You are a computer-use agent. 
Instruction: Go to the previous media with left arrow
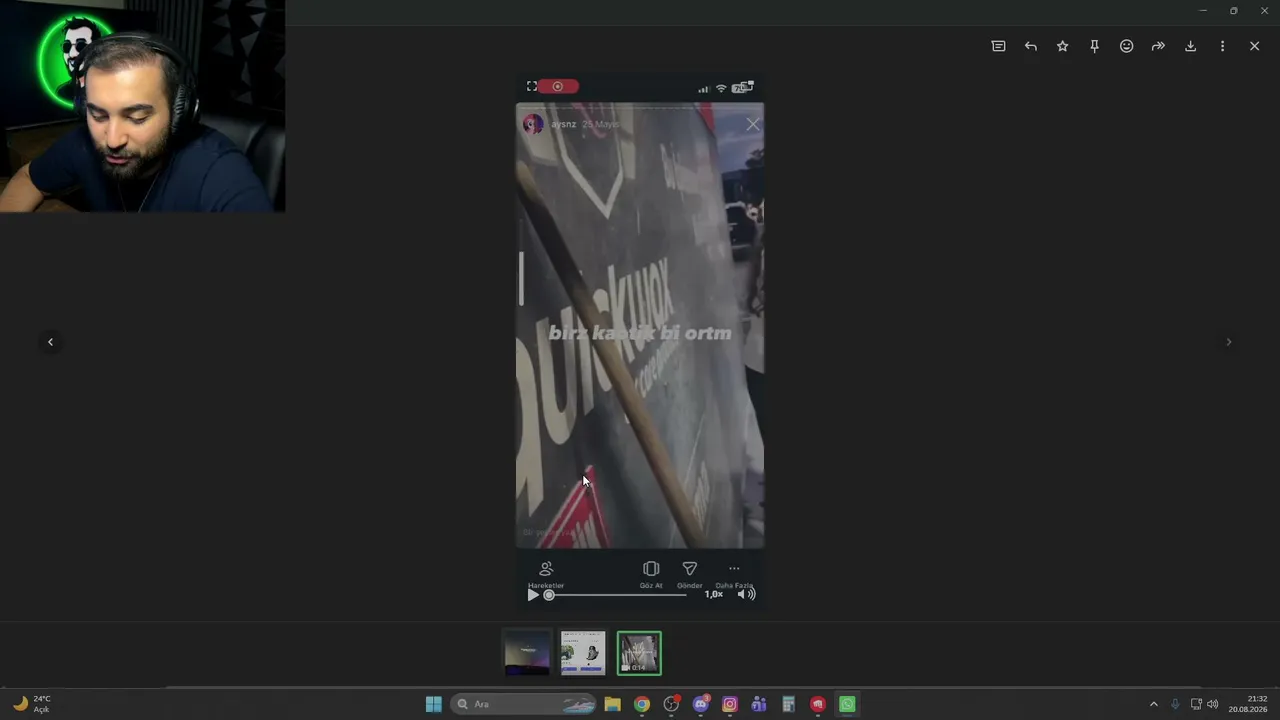pos(50,342)
